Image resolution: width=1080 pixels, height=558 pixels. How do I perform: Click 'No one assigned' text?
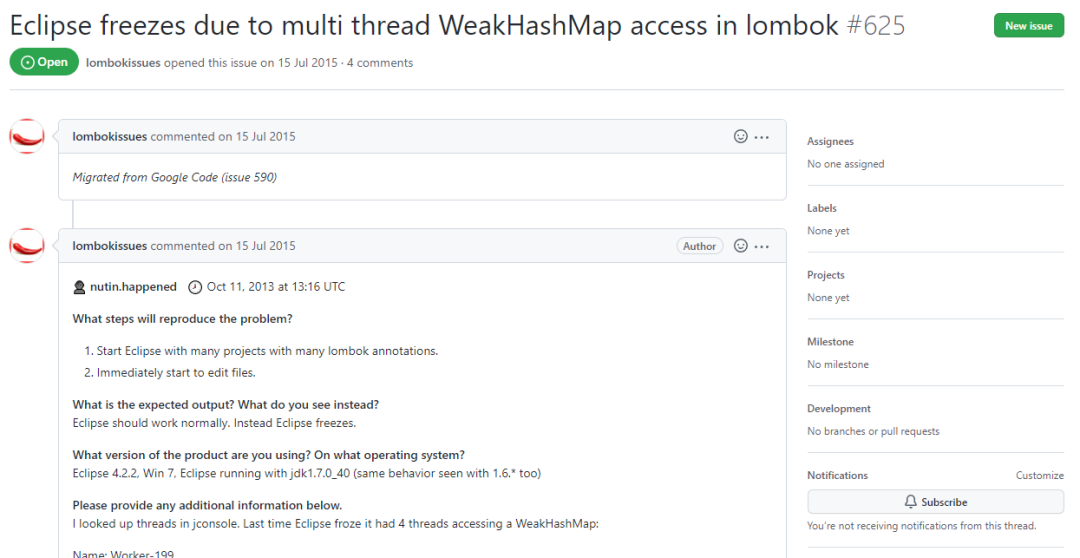(846, 164)
